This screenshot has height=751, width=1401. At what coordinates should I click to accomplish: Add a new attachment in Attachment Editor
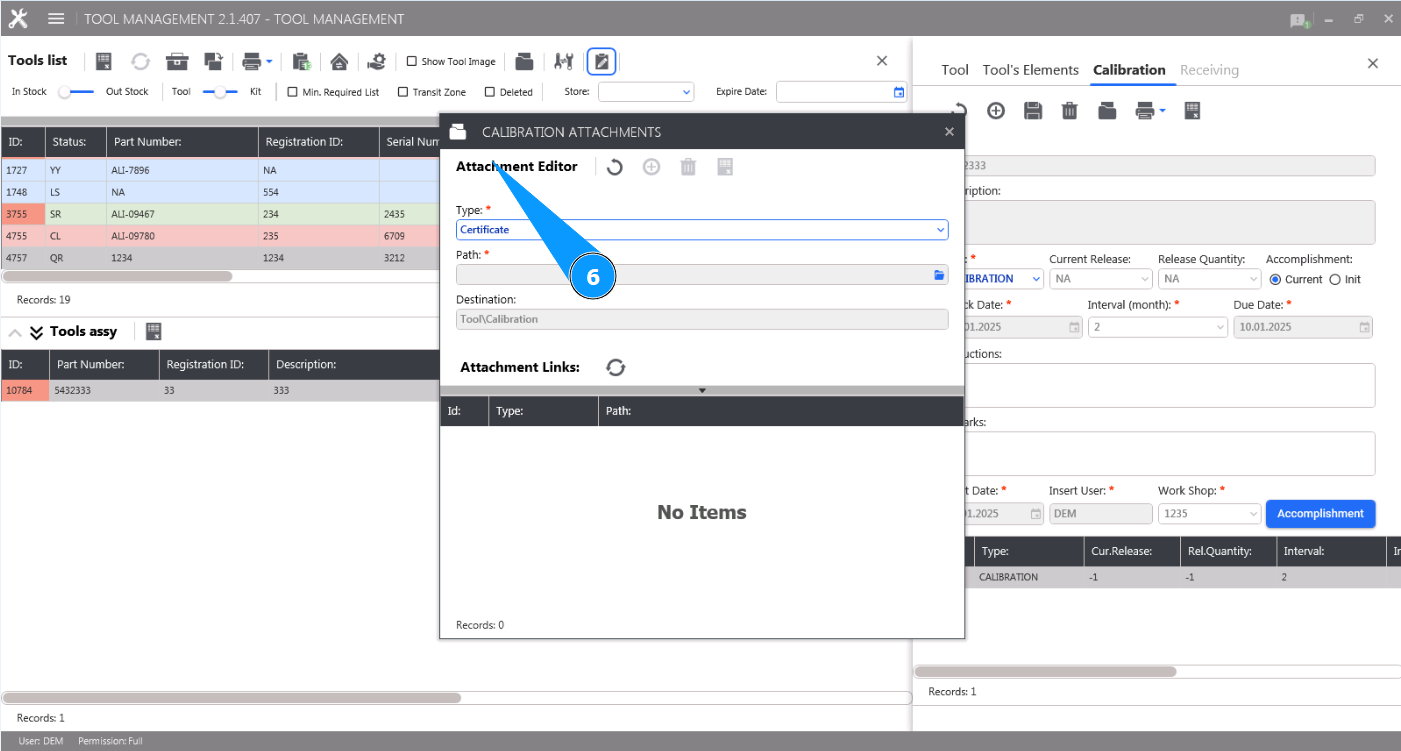coord(651,167)
